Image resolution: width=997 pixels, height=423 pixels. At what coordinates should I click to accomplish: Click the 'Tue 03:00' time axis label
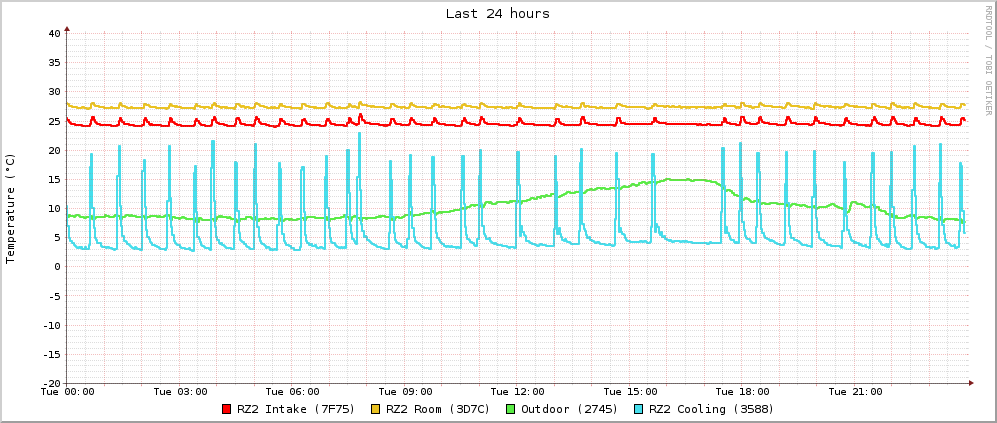(x=181, y=392)
